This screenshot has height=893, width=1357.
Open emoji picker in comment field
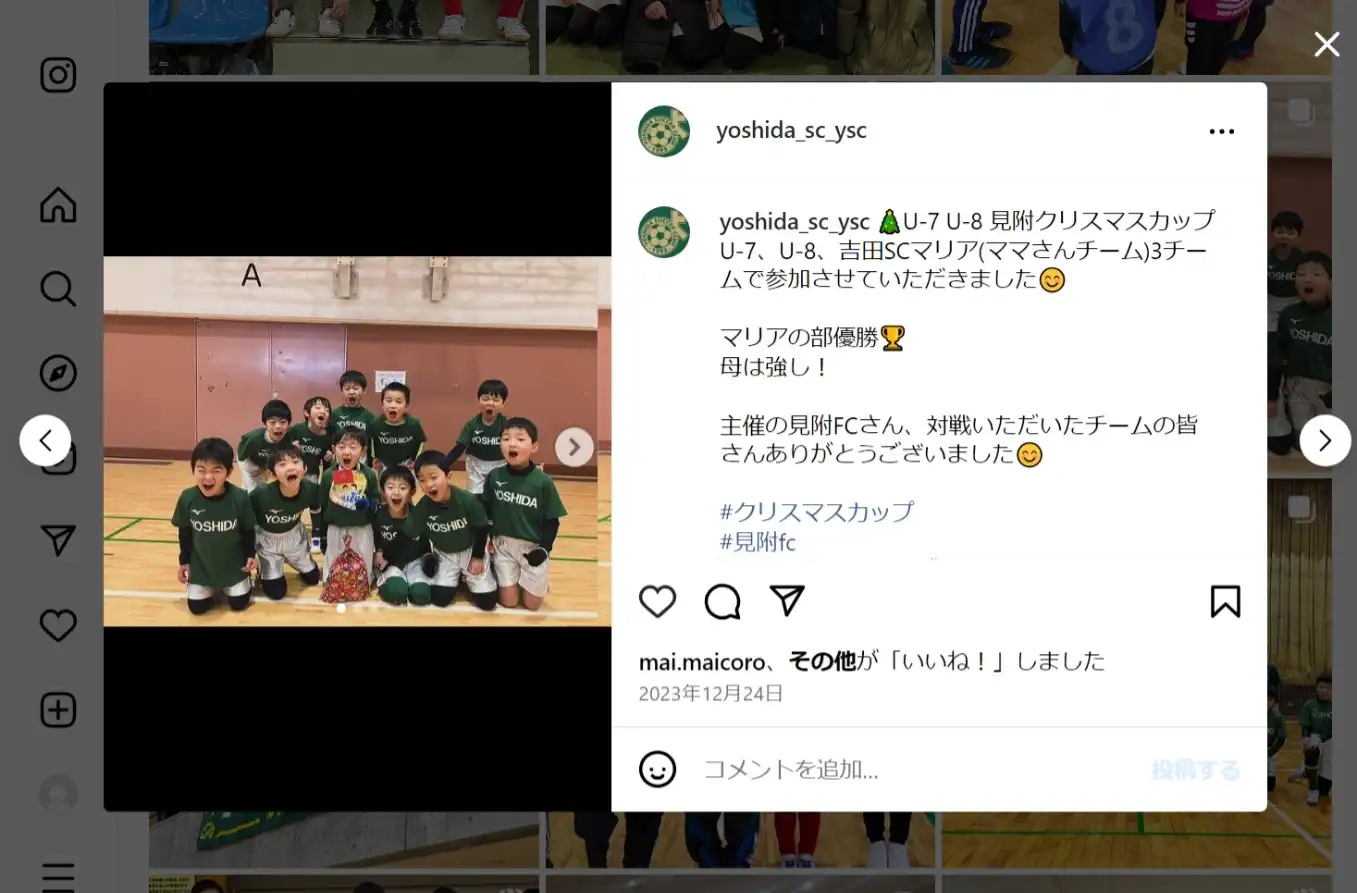pos(657,769)
